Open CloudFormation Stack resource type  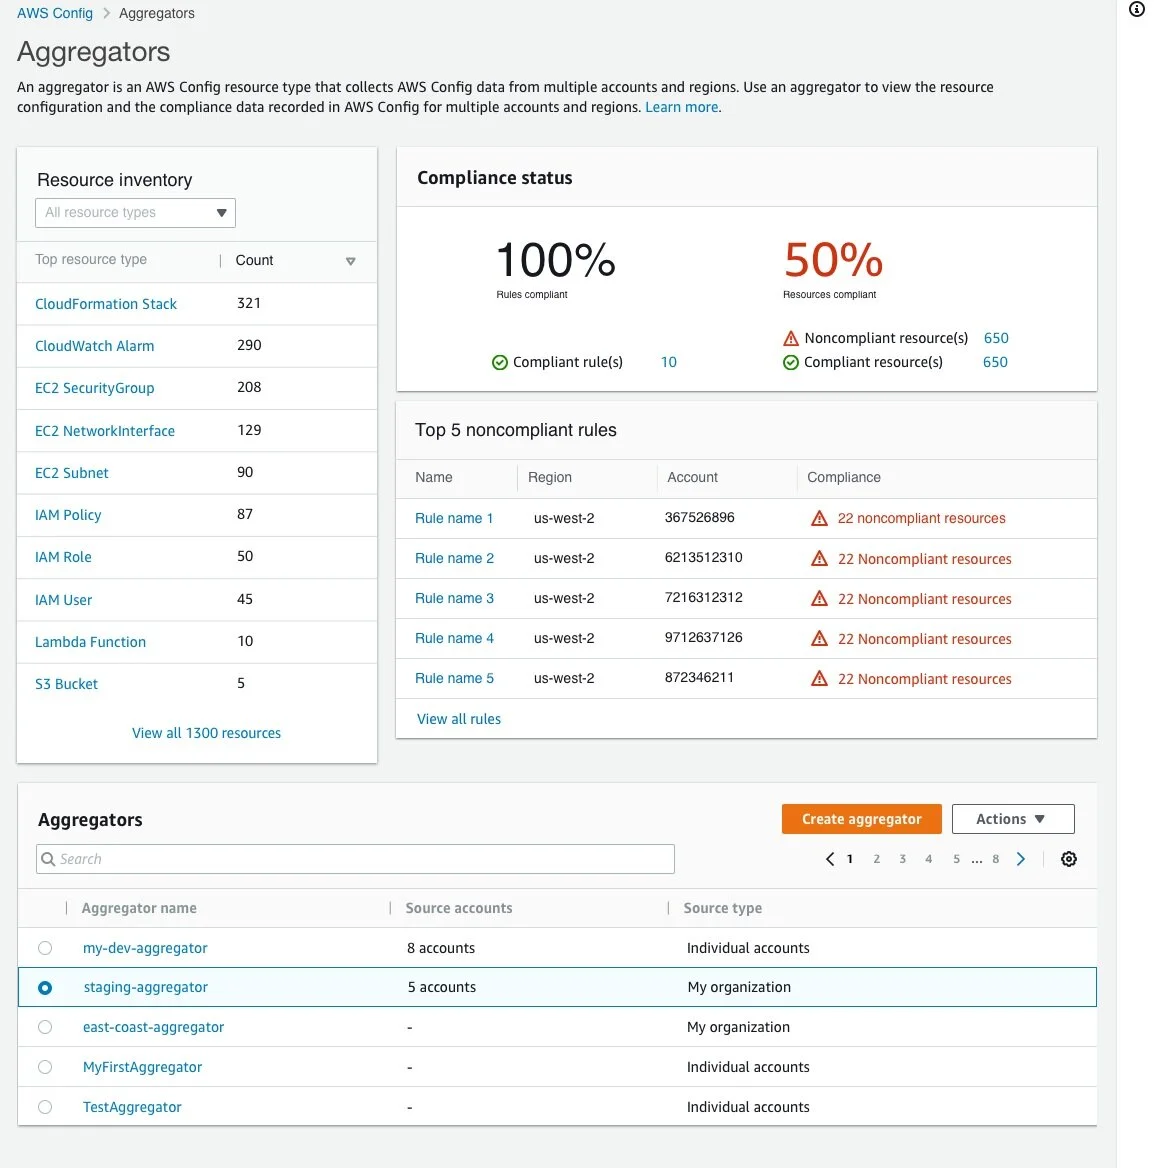(106, 304)
